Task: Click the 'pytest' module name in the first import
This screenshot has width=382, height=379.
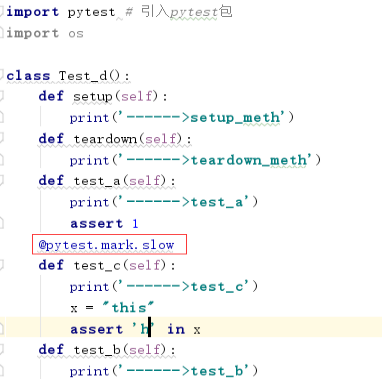Action: (x=91, y=13)
